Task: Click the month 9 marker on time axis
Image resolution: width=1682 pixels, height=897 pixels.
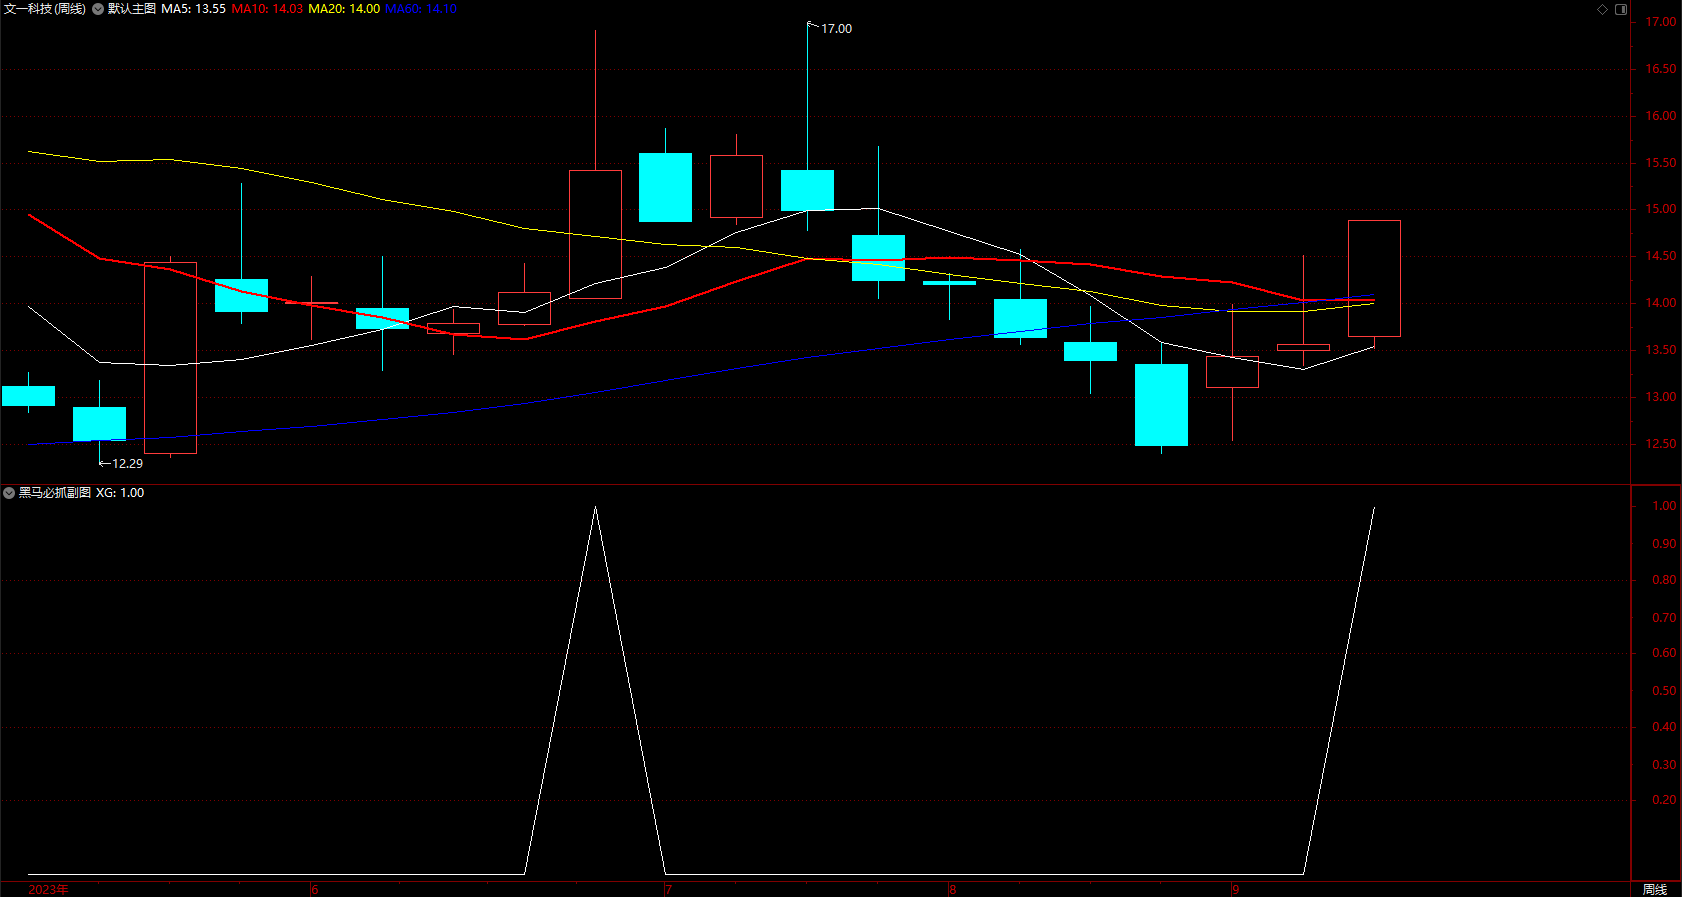Action: [x=1236, y=889]
